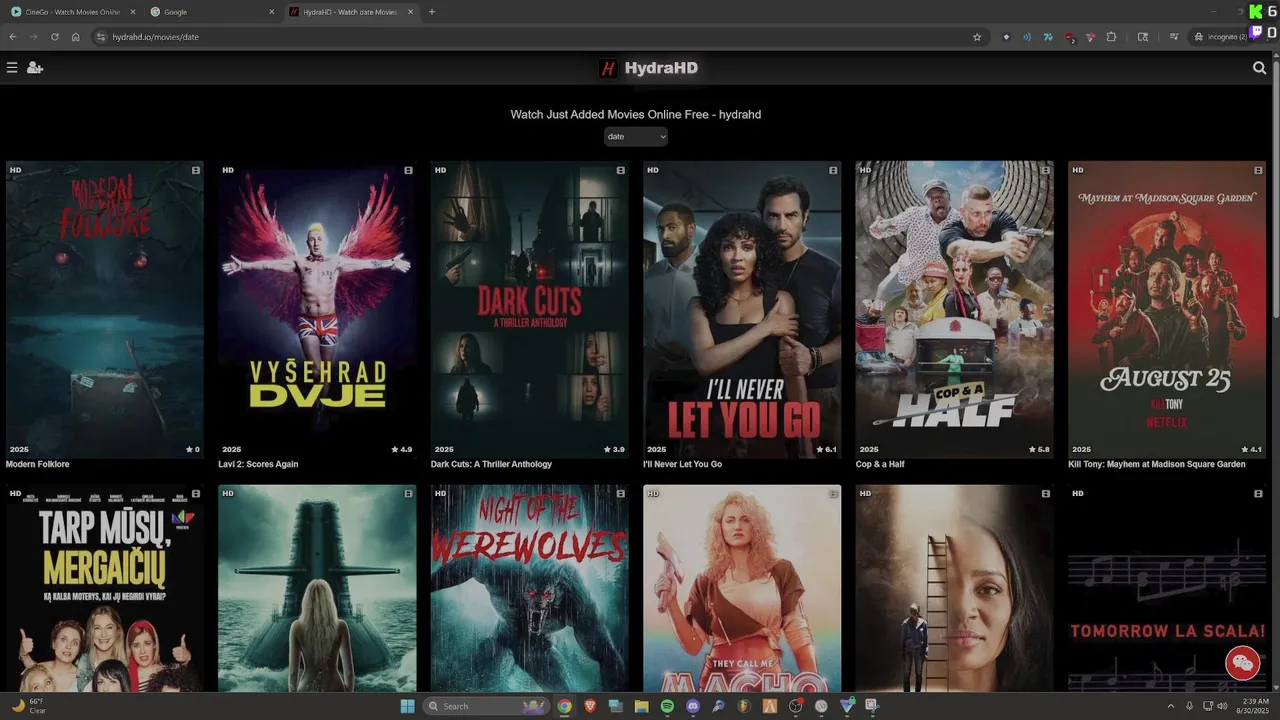
Task: Open Lavi 2: Scores Again poster
Action: 317,309
